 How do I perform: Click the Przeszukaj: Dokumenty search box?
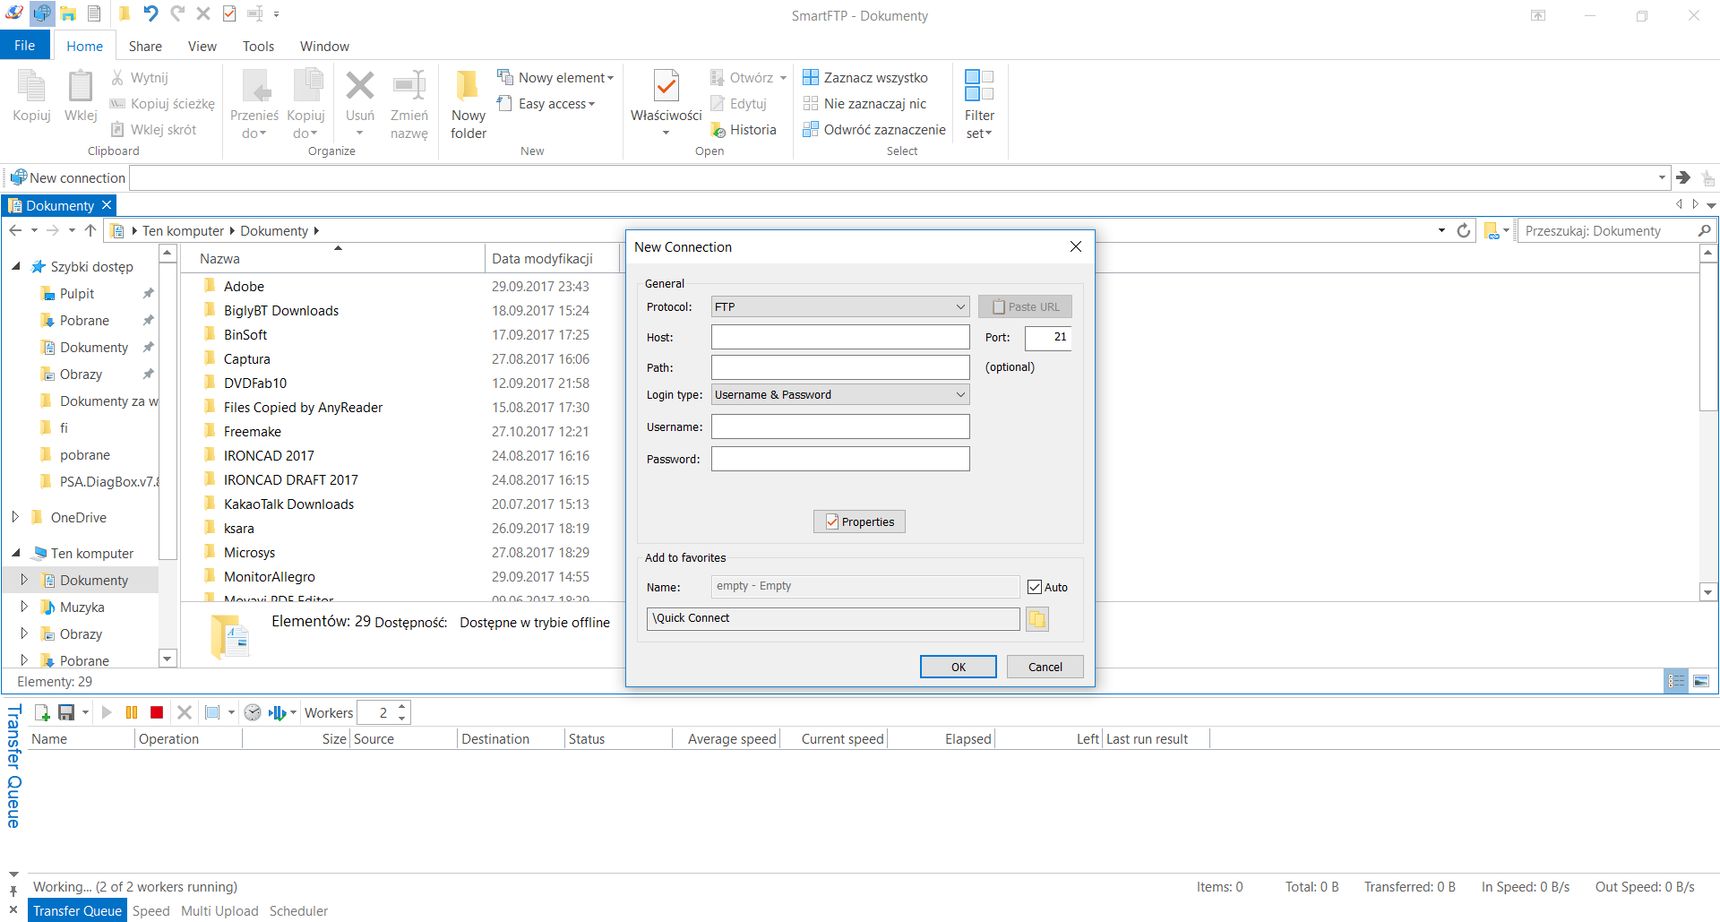coord(1605,231)
